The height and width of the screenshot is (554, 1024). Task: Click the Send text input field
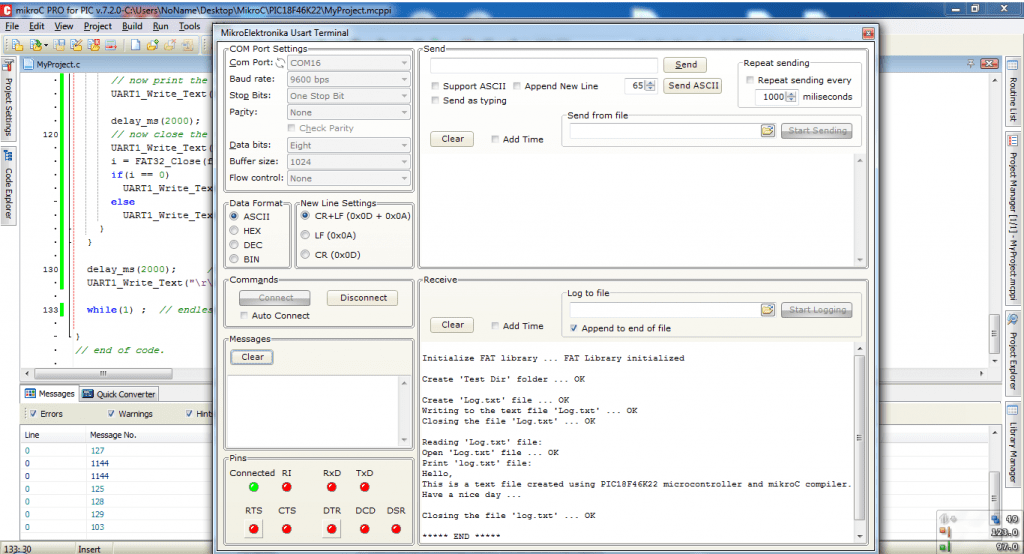[x=544, y=65]
